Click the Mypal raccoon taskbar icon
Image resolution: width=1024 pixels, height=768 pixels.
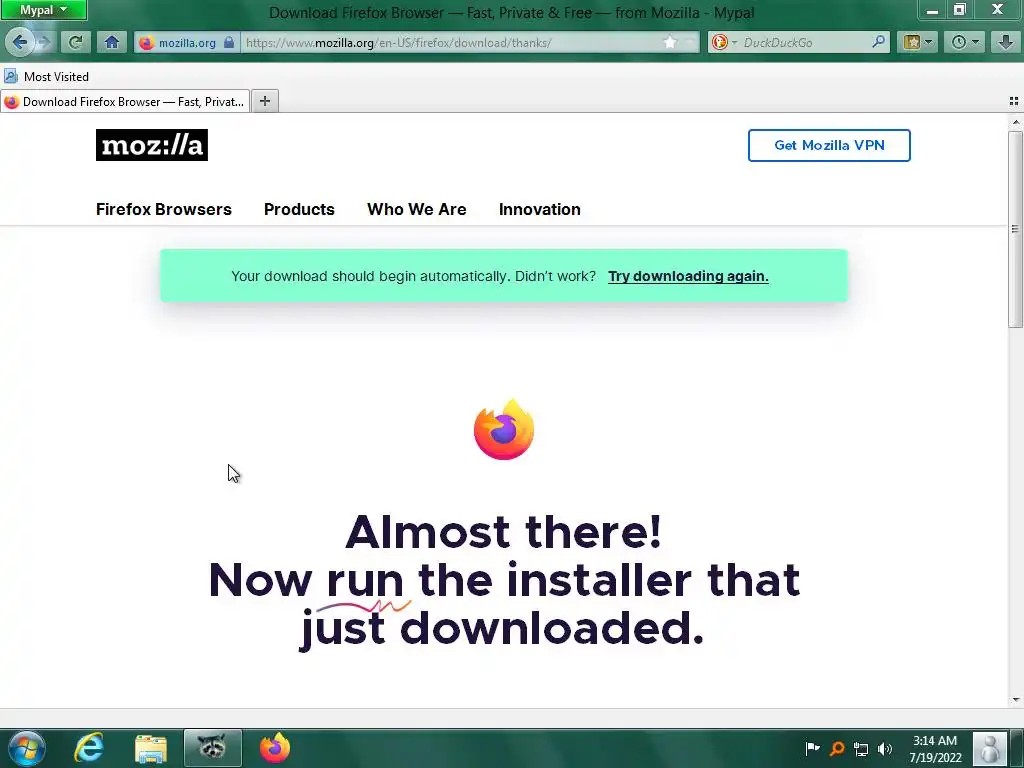coord(212,748)
